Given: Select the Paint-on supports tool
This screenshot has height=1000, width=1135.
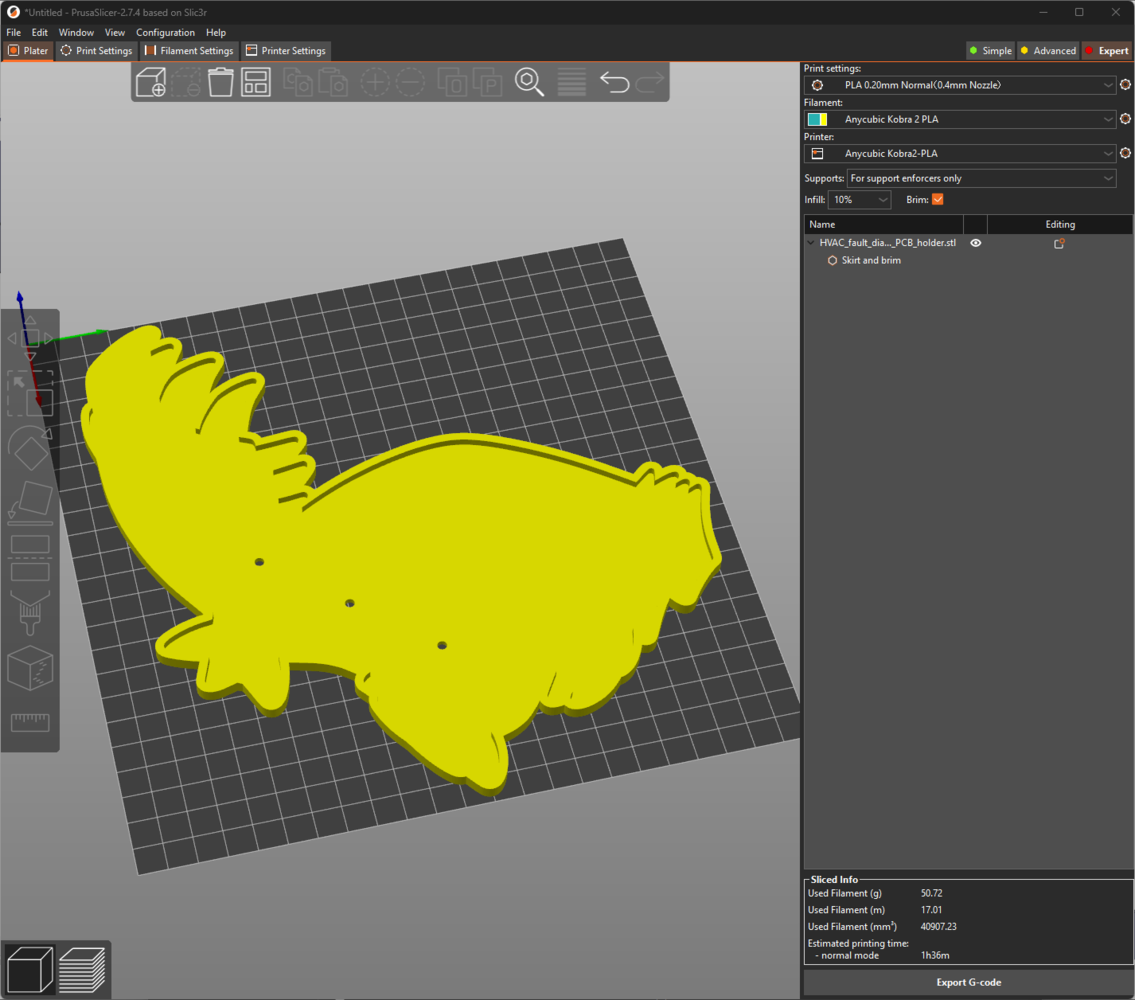Looking at the screenshot, I should tap(29, 611).
